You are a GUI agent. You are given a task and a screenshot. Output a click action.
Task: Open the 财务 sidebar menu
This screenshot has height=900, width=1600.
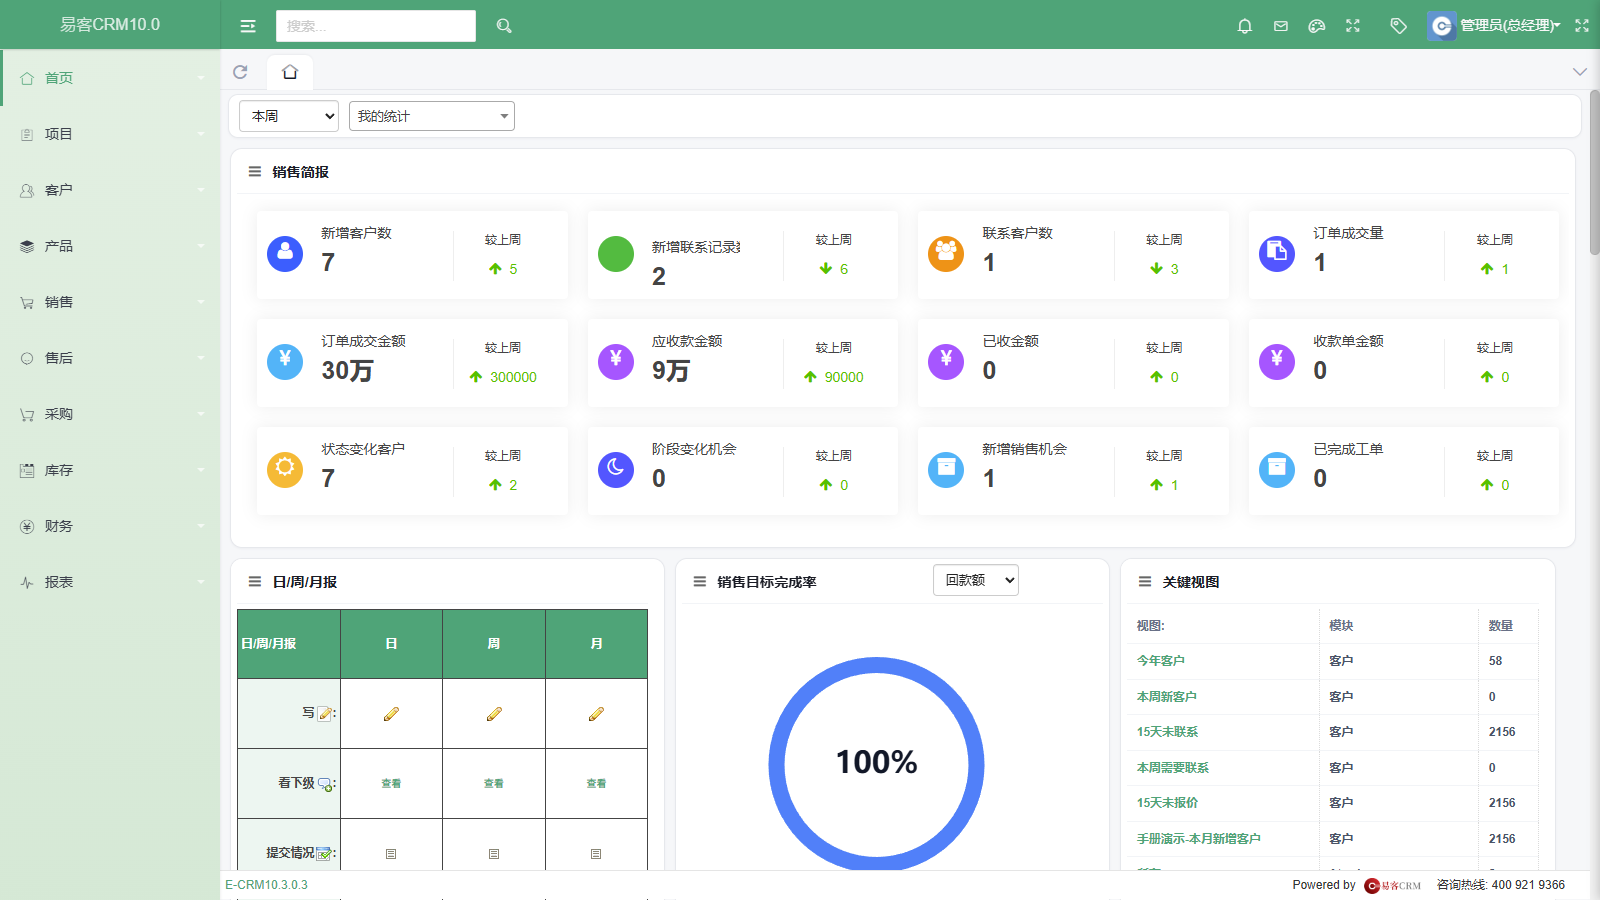click(110, 526)
